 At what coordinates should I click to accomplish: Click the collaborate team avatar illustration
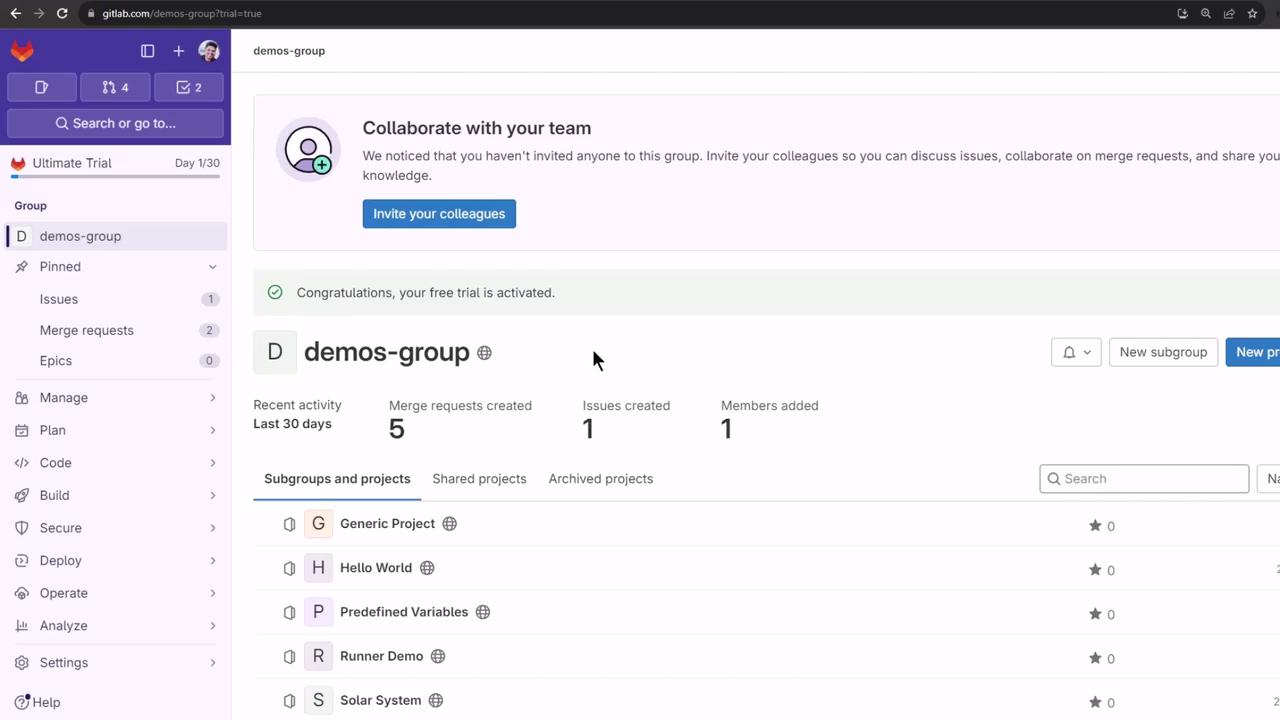point(308,150)
